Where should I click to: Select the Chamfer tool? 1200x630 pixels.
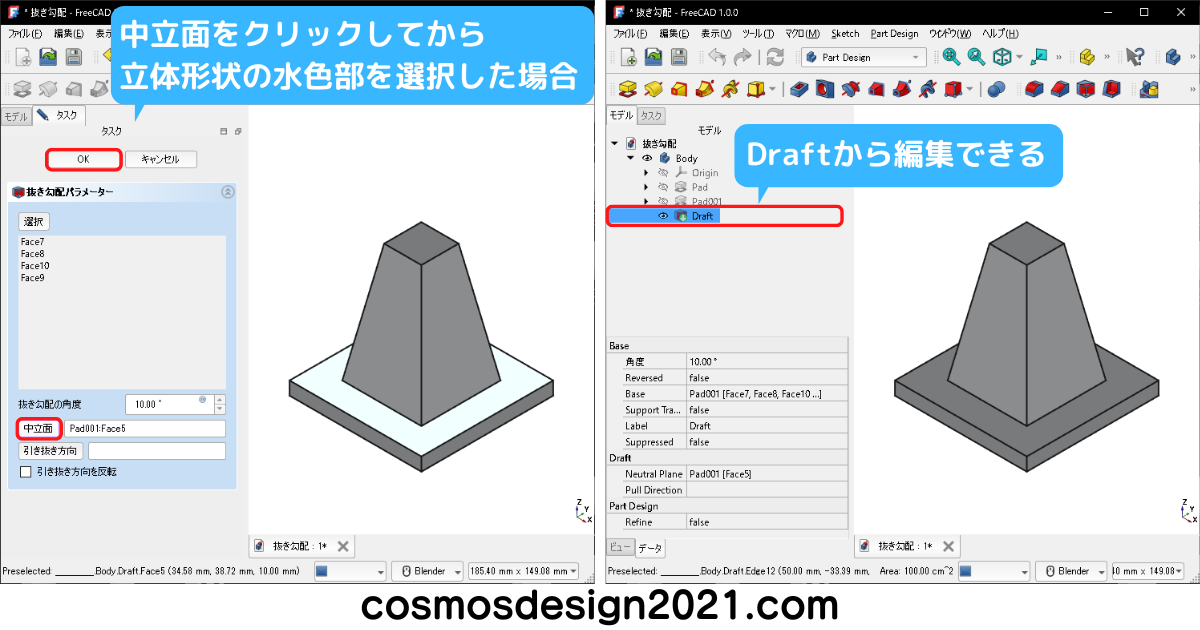pyautogui.click(x=1060, y=90)
